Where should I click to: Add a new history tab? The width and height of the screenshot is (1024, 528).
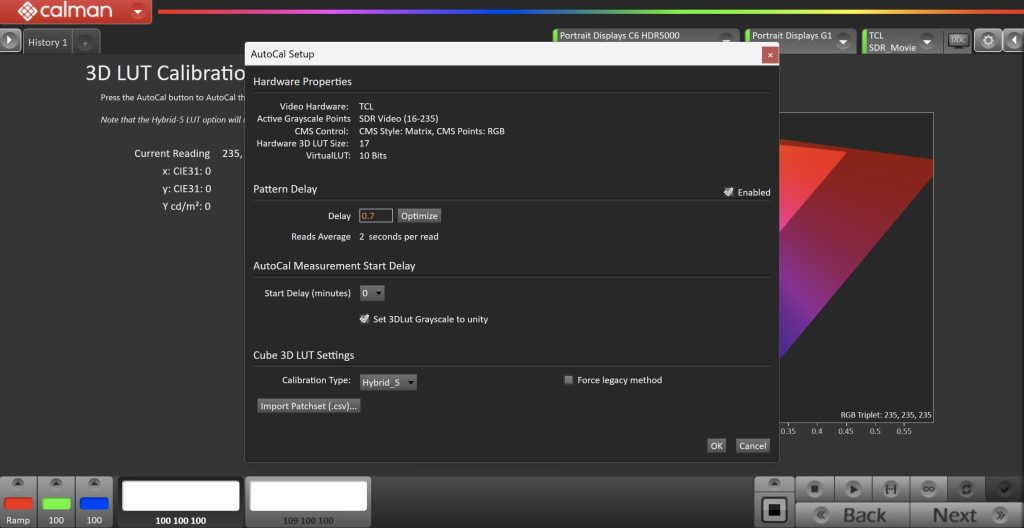pyautogui.click(x=85, y=43)
